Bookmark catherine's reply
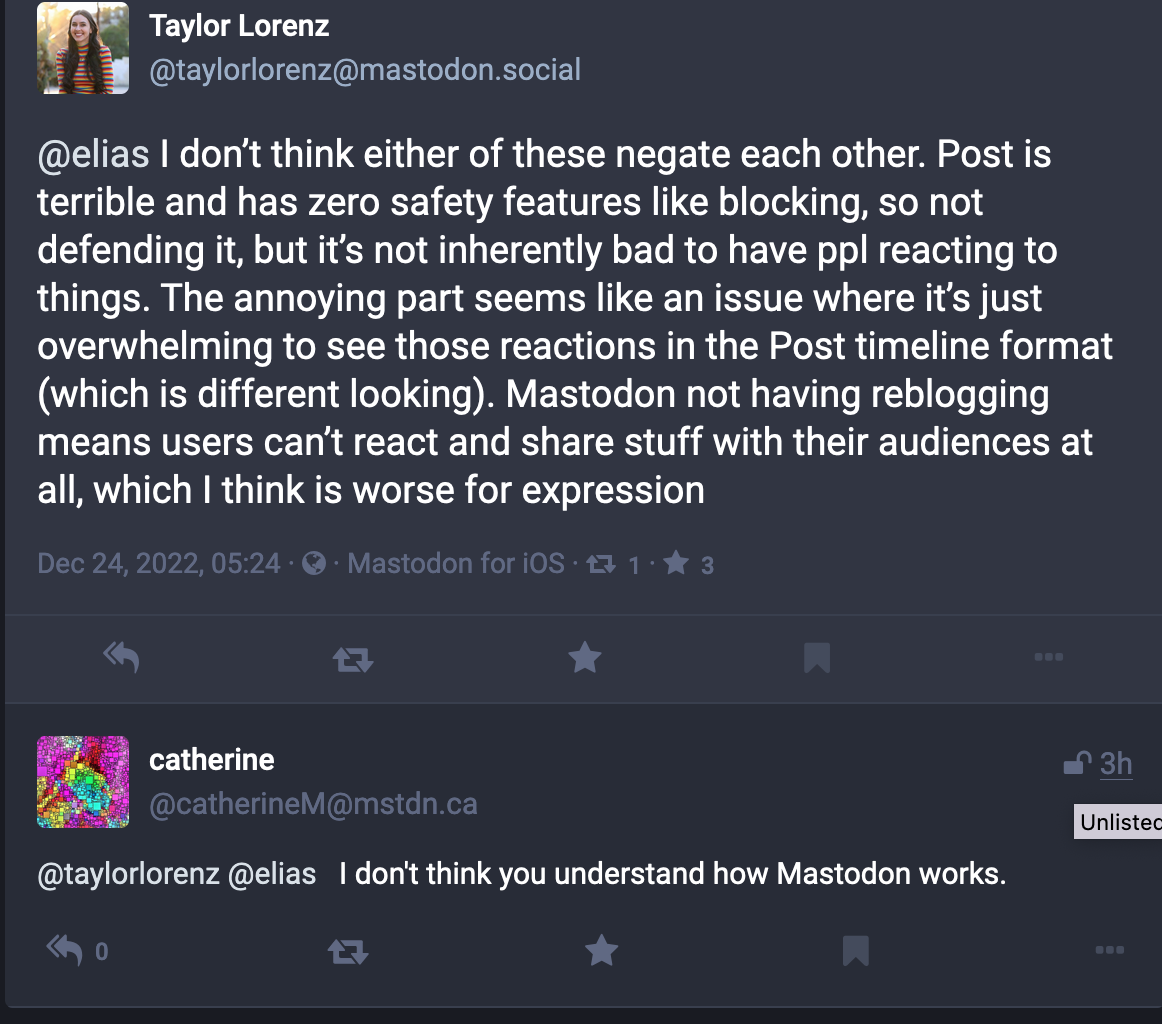The width and height of the screenshot is (1162, 1024). click(x=856, y=951)
